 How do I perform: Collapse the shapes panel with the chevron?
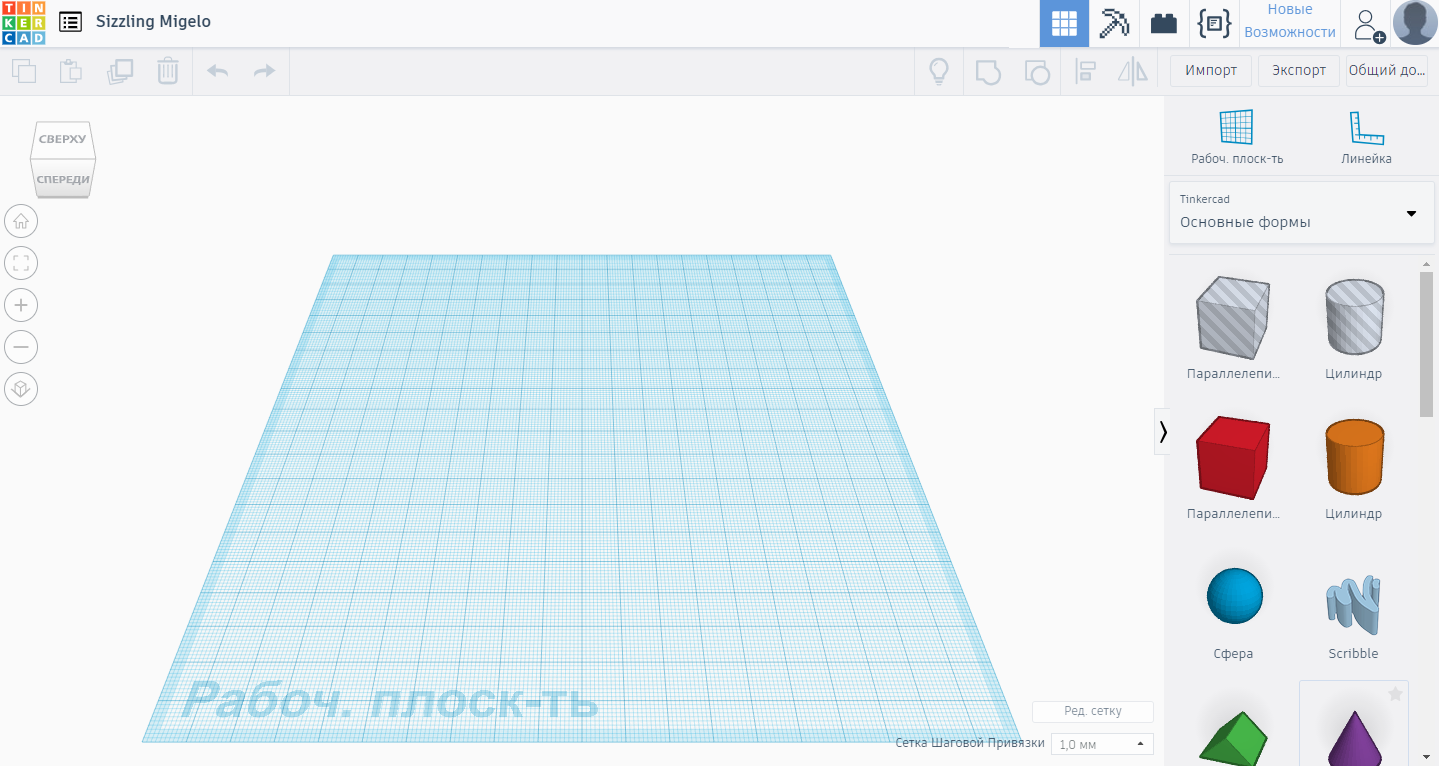pos(1162,431)
